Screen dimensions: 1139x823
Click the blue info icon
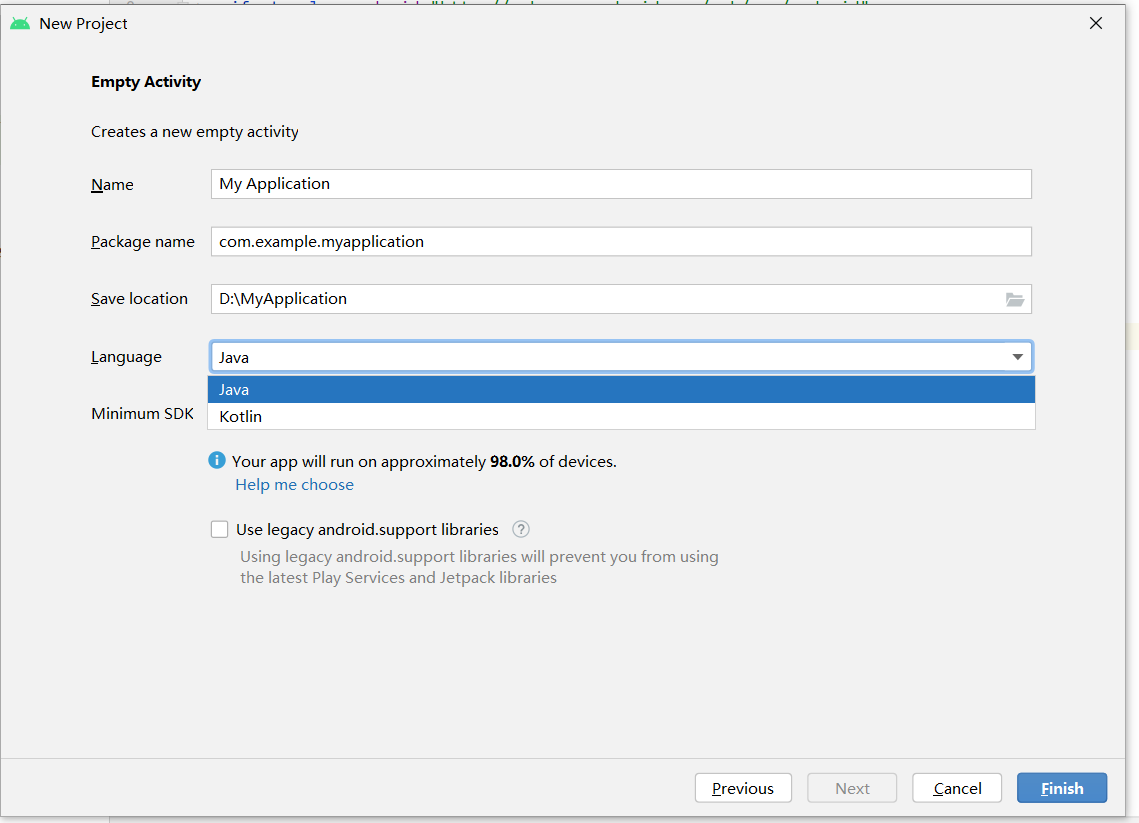coord(217,460)
